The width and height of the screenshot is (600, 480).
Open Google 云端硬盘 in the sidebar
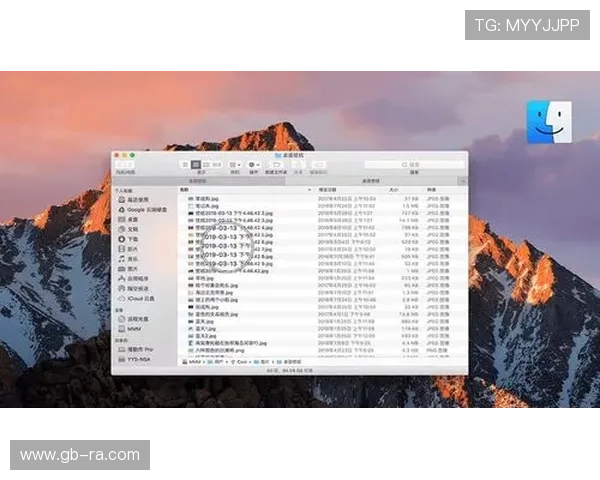[x=143, y=208]
